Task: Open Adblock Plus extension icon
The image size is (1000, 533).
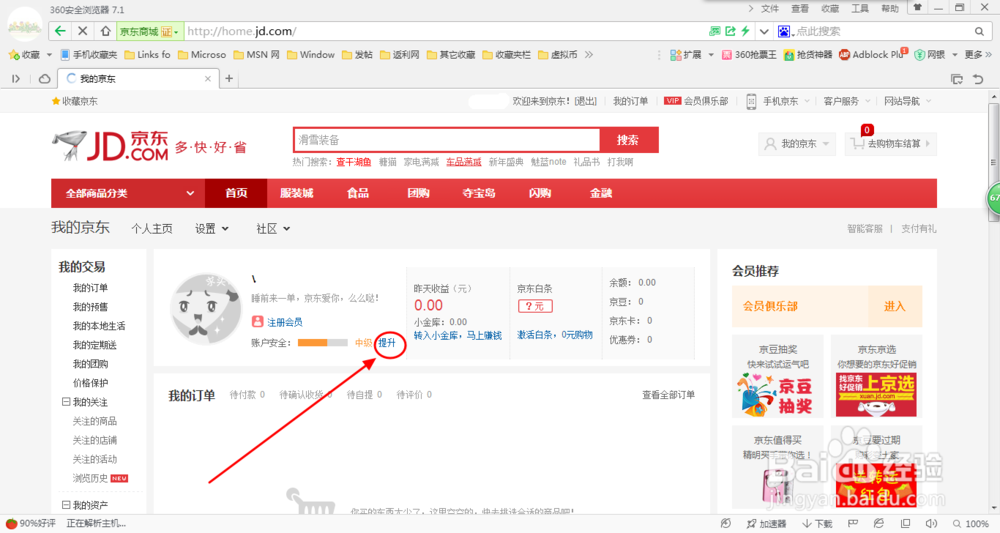Action: coord(872,55)
